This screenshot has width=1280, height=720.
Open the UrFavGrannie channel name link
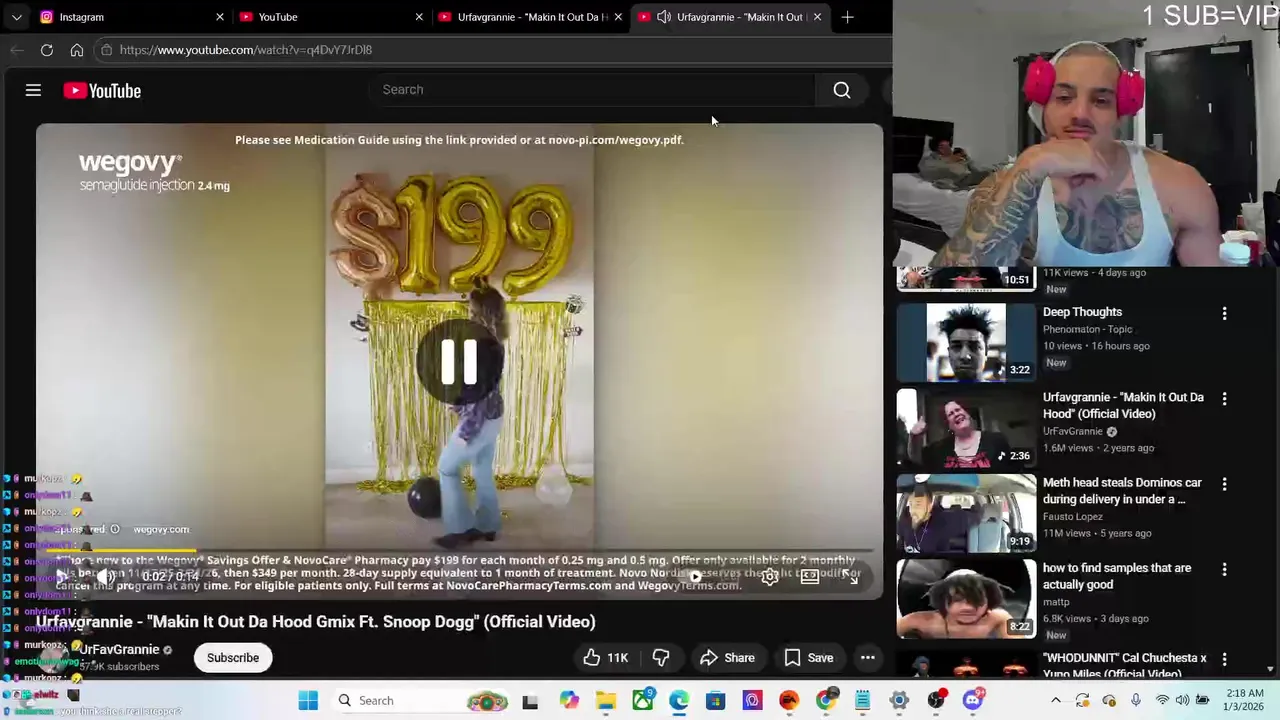click(x=120, y=650)
